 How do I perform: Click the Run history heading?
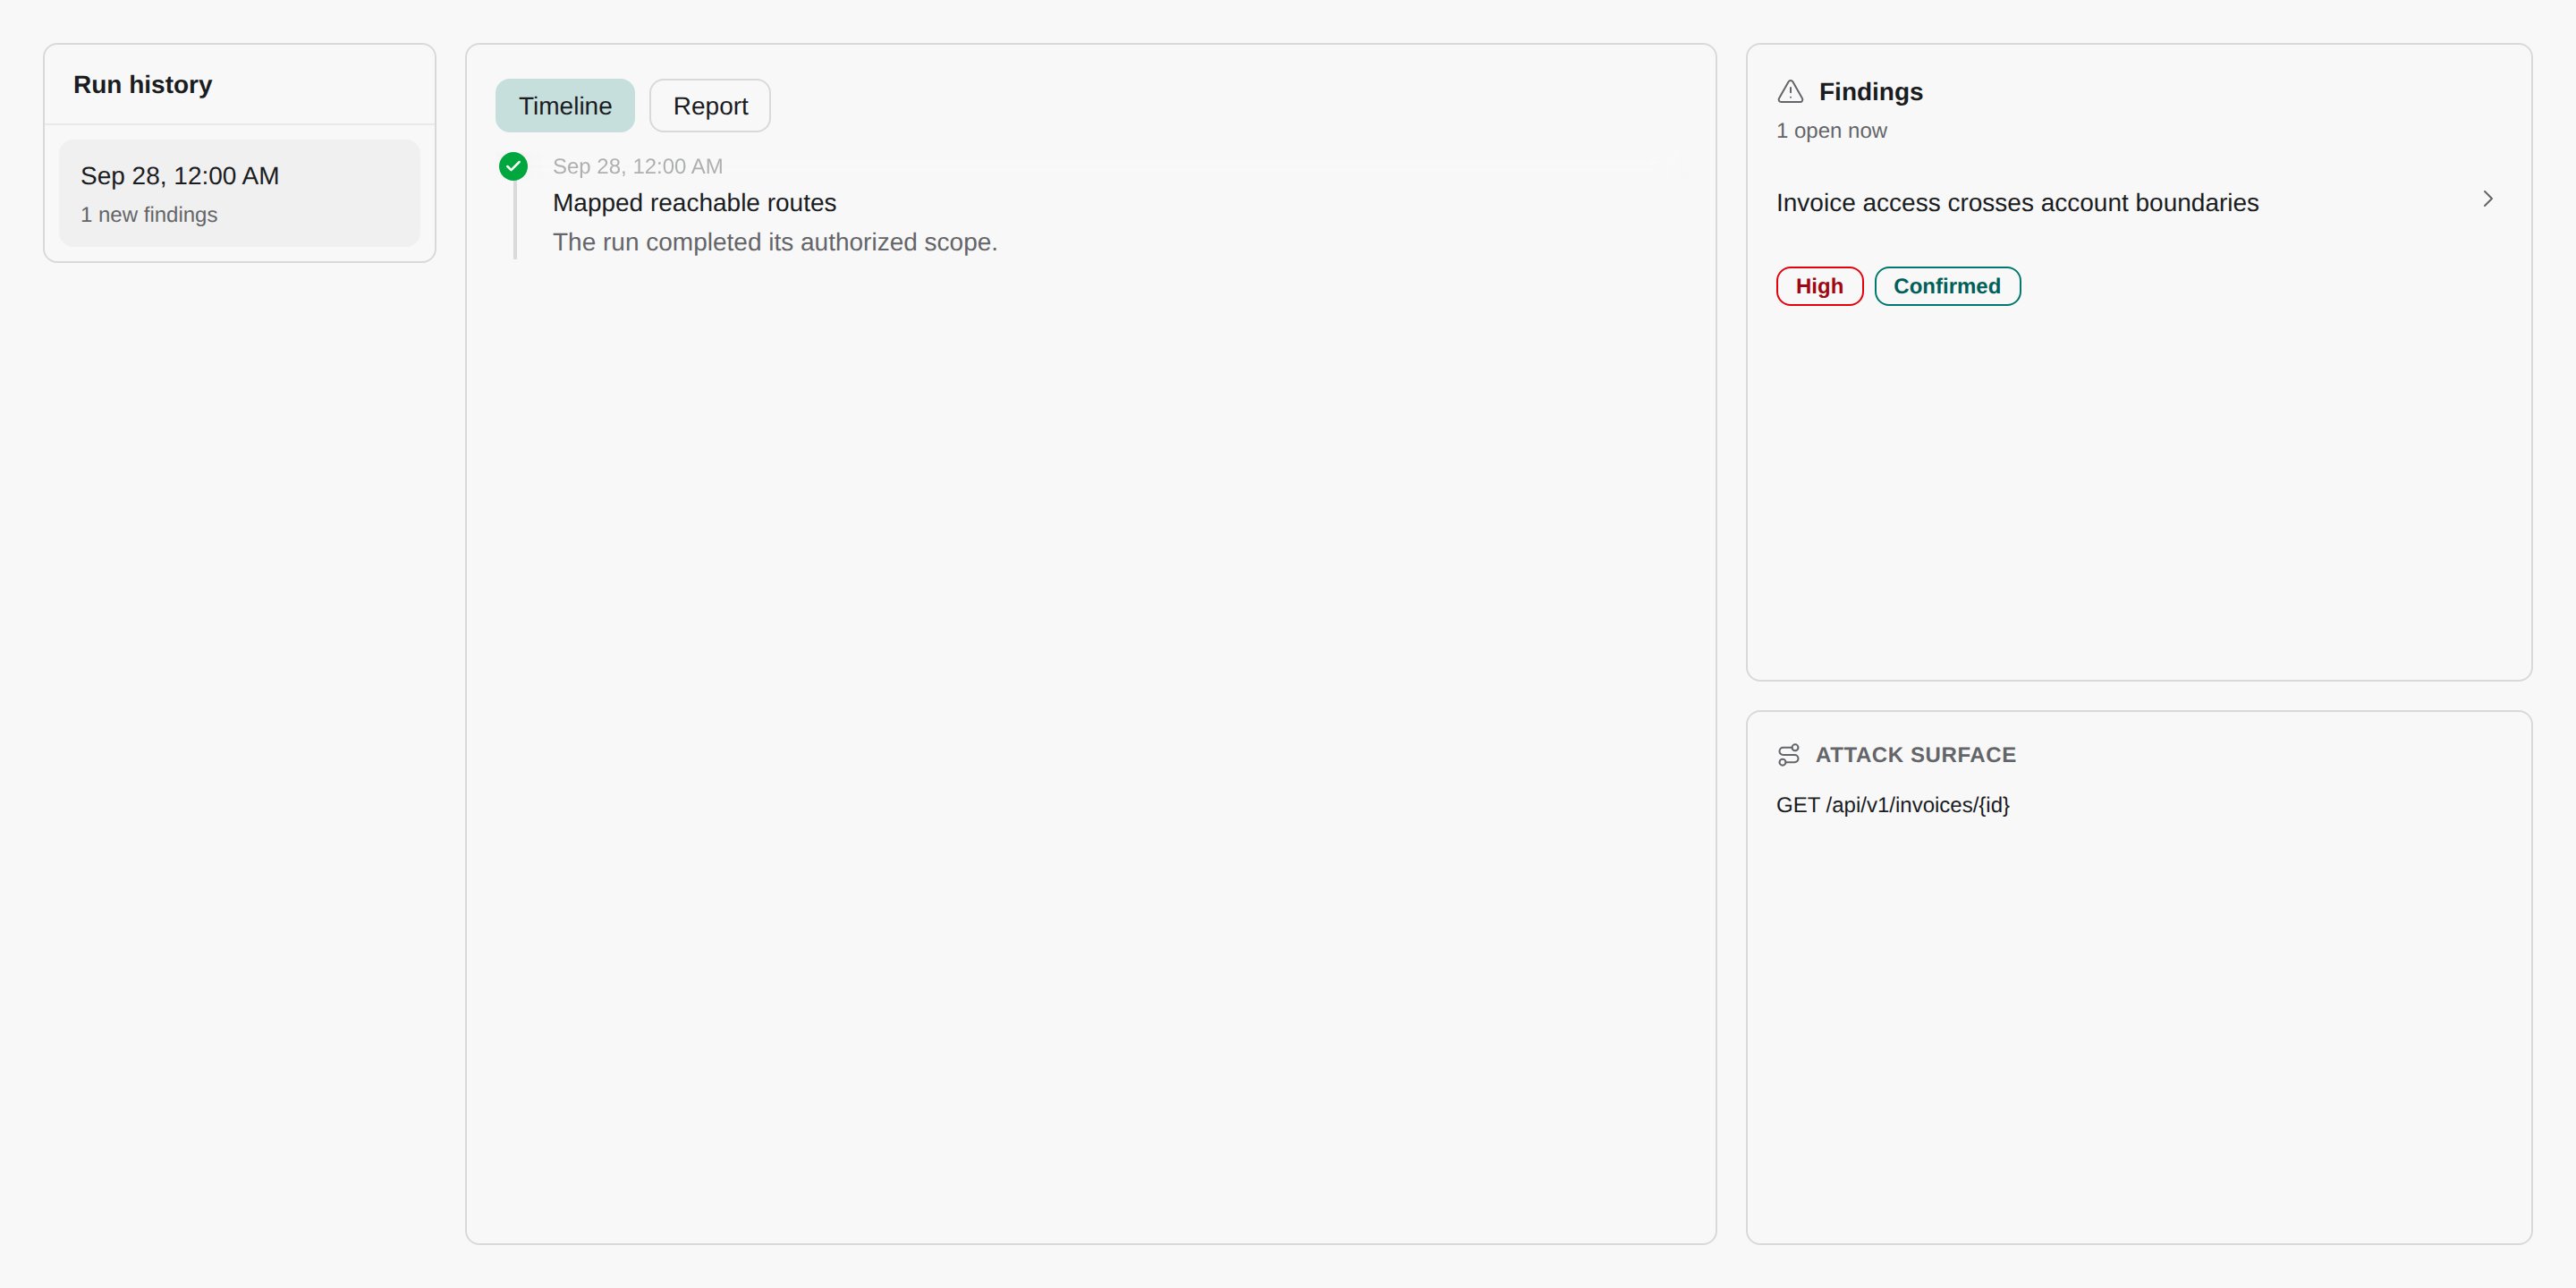click(x=143, y=85)
